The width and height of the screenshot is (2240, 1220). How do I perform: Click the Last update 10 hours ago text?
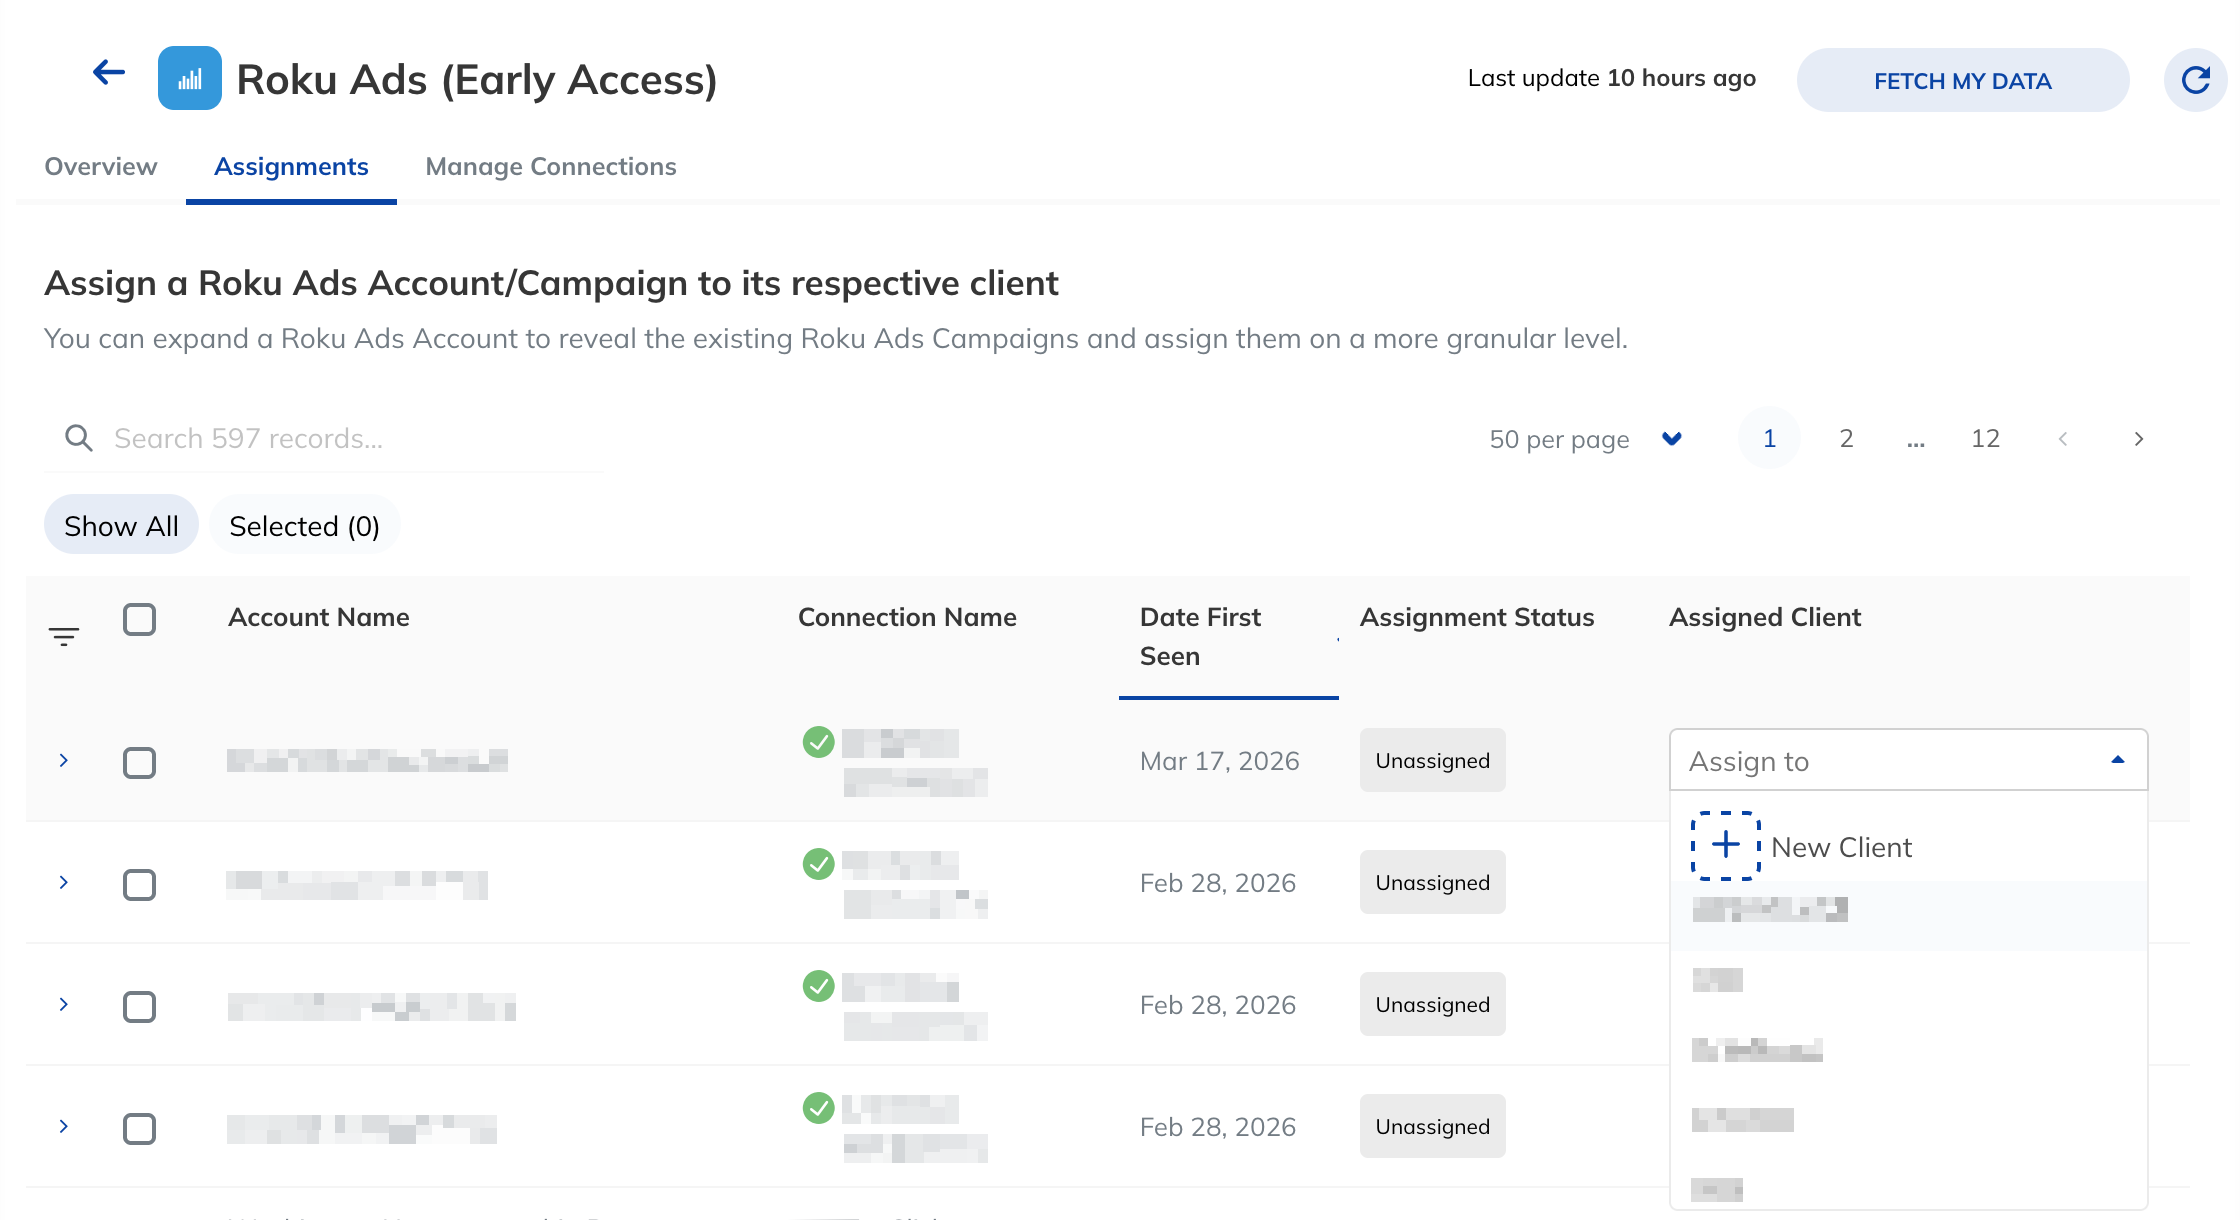(x=1611, y=78)
